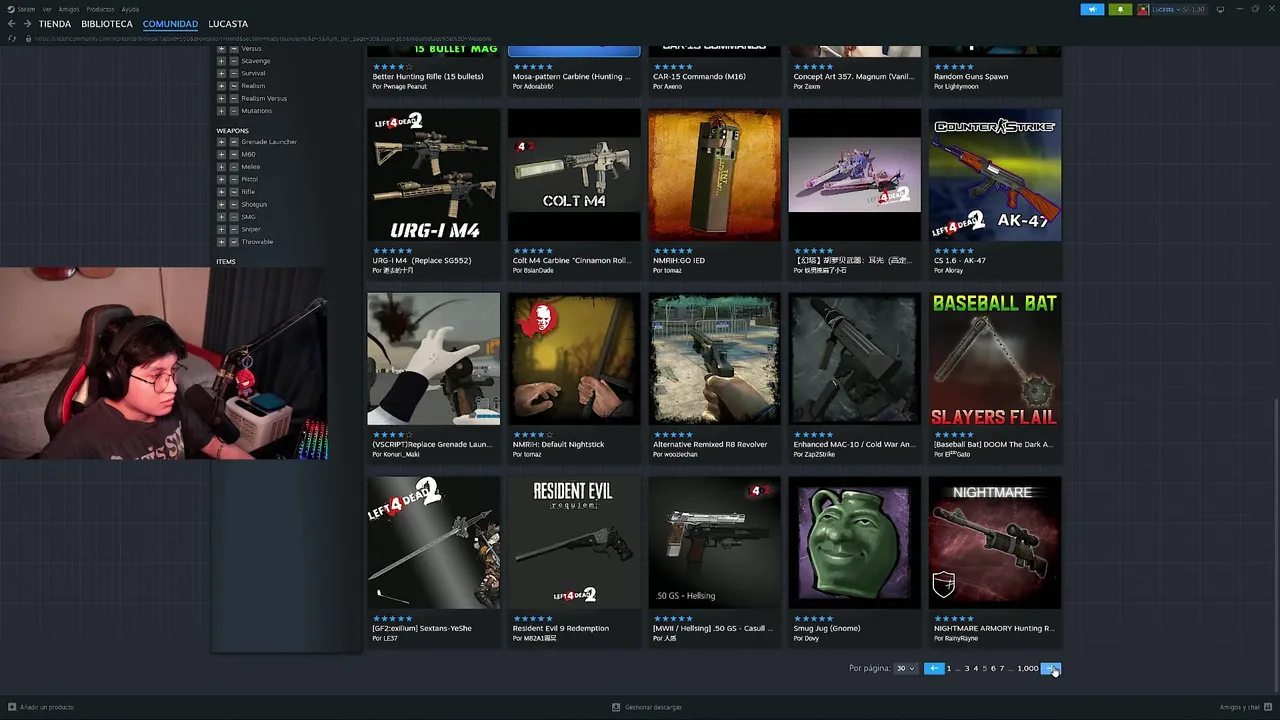Open the Amigos y chat icon
The width and height of the screenshot is (1280, 720).
1268,707
